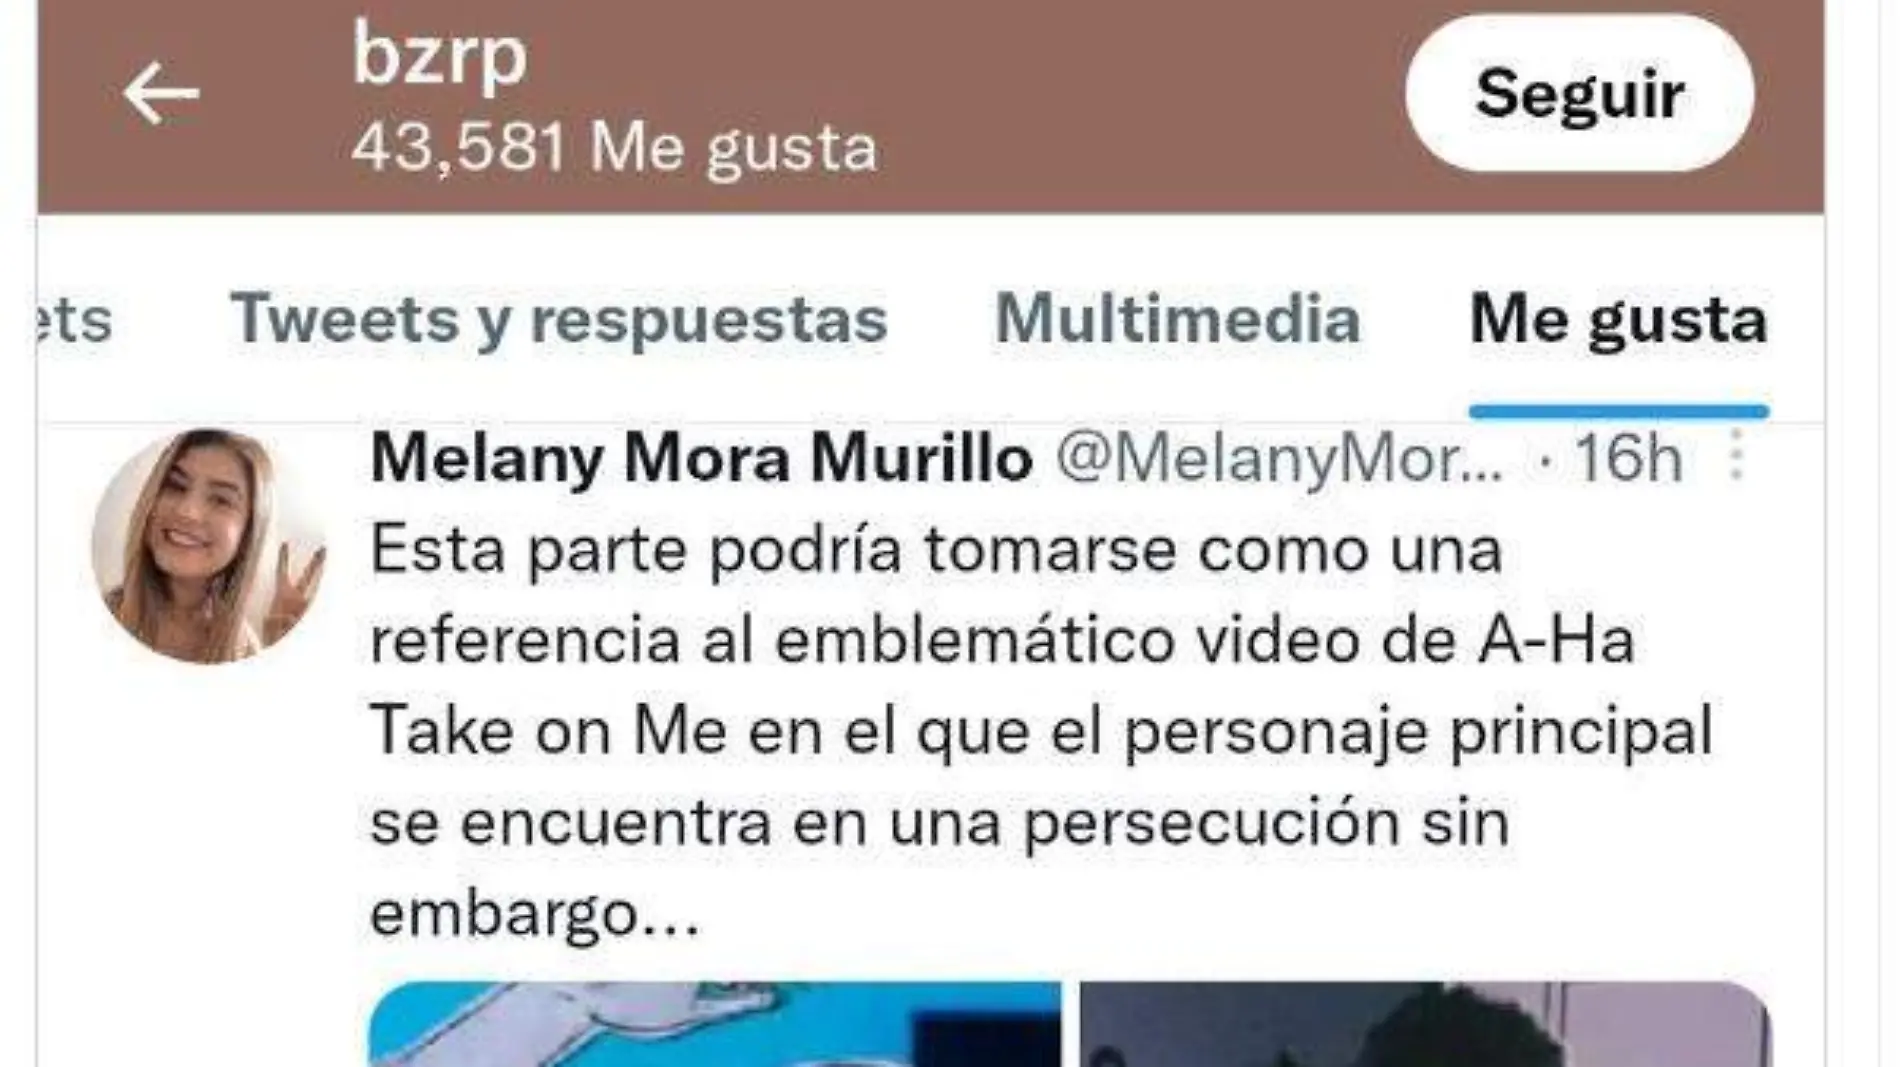1900x1067 pixels.
Task: Open the right dark tweet image thumbnail
Action: 1426,1024
